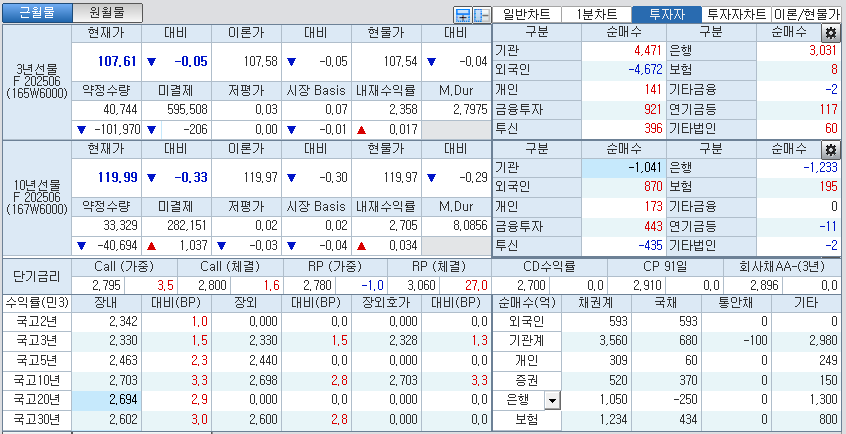
Task: Open gear settings in 3년선물 investor panel
Action: point(830,33)
